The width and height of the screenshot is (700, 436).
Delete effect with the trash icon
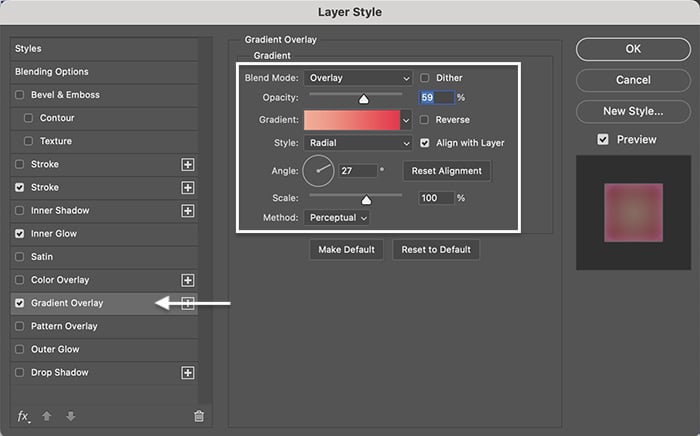click(x=199, y=416)
